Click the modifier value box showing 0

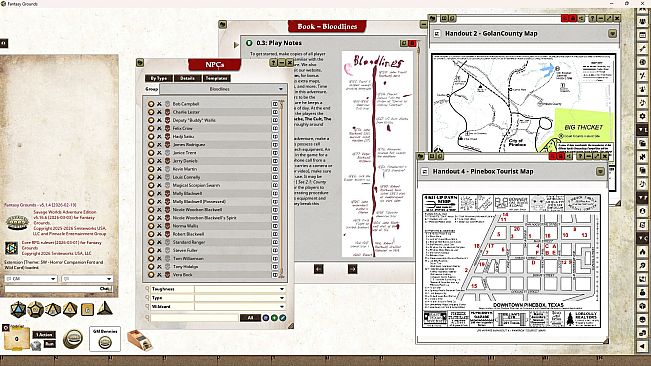[17, 339]
